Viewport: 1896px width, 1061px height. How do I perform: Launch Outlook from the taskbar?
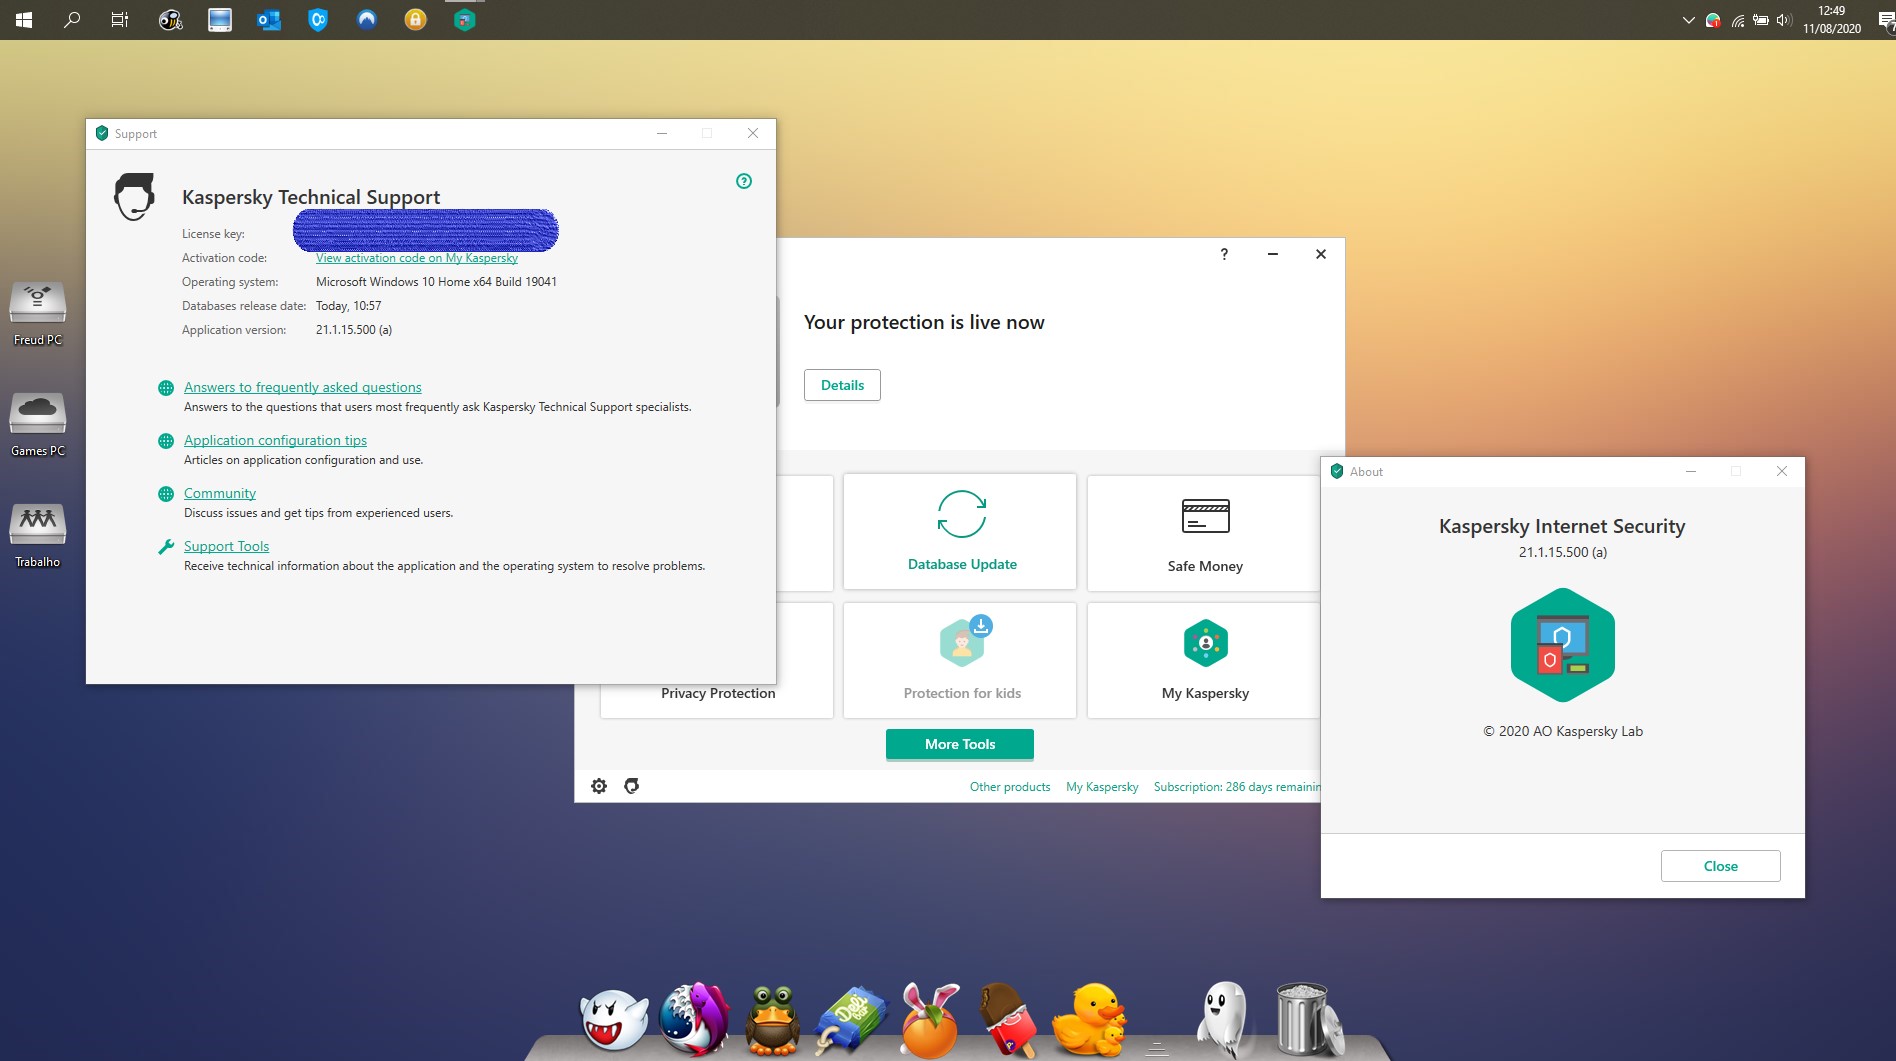(269, 20)
